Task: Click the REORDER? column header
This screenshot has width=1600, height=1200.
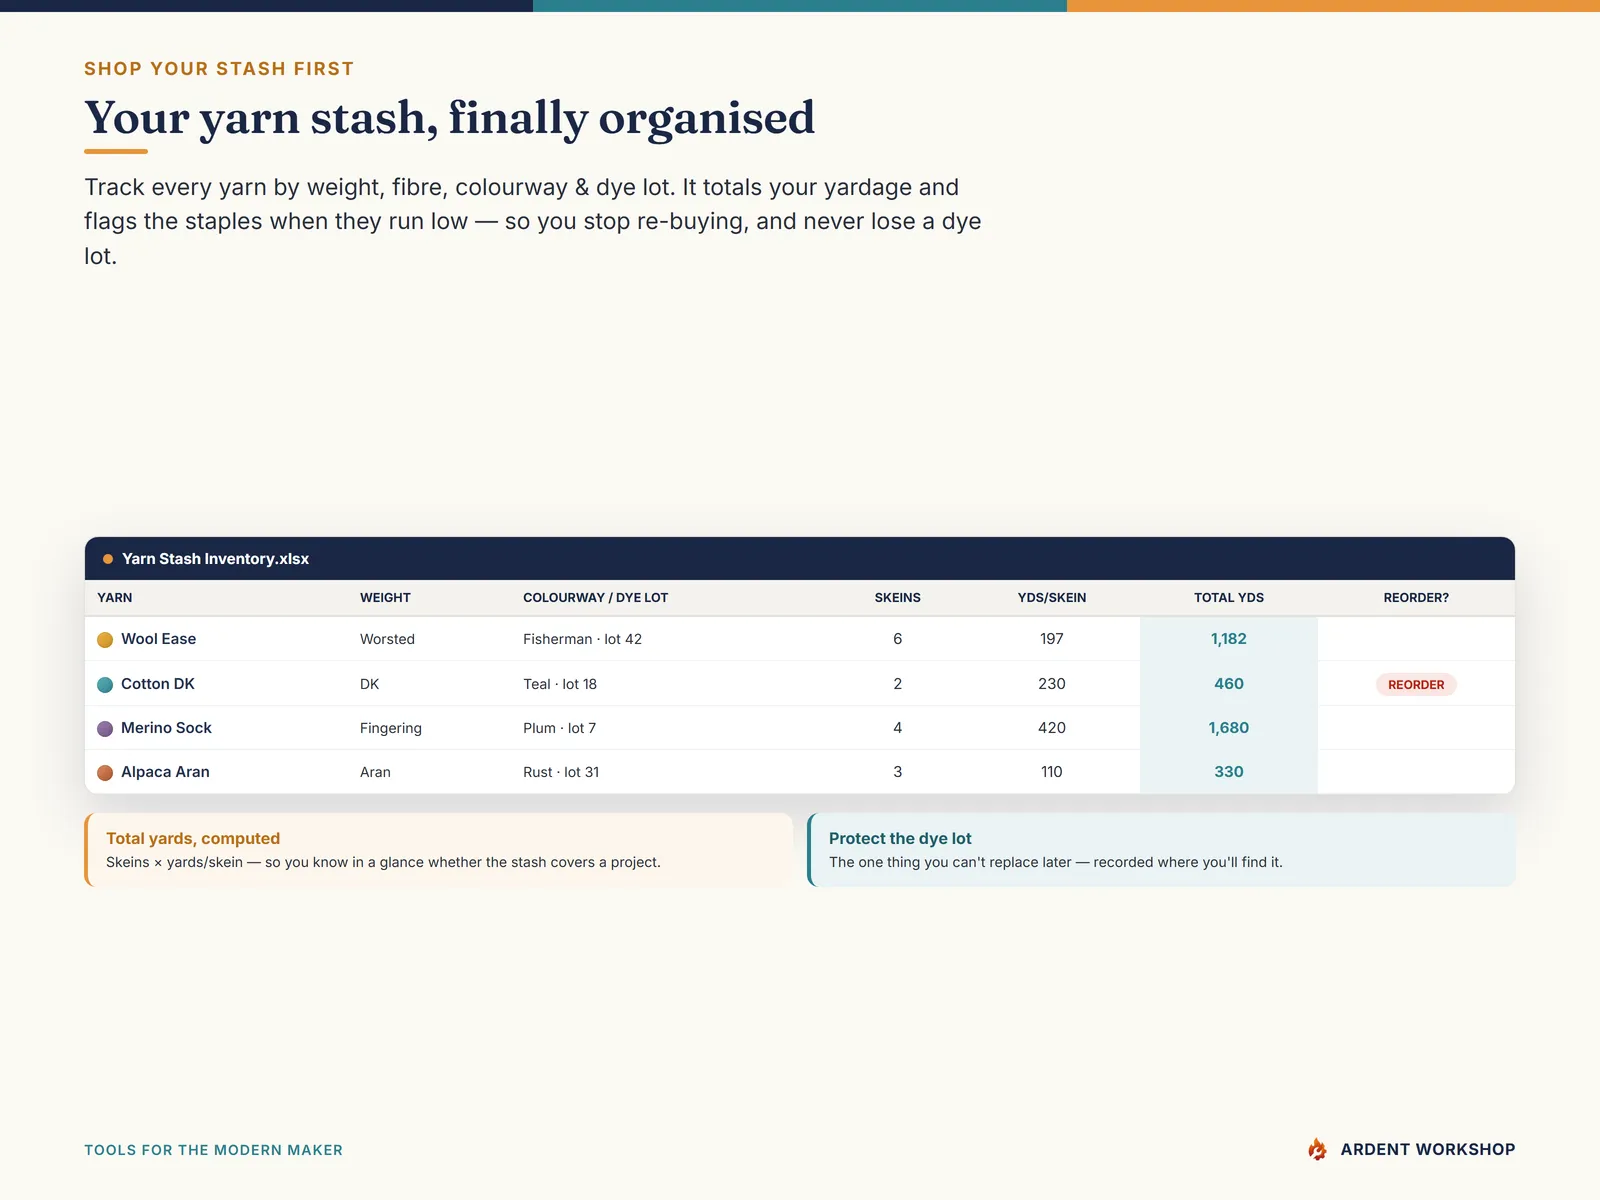Action: pos(1416,598)
